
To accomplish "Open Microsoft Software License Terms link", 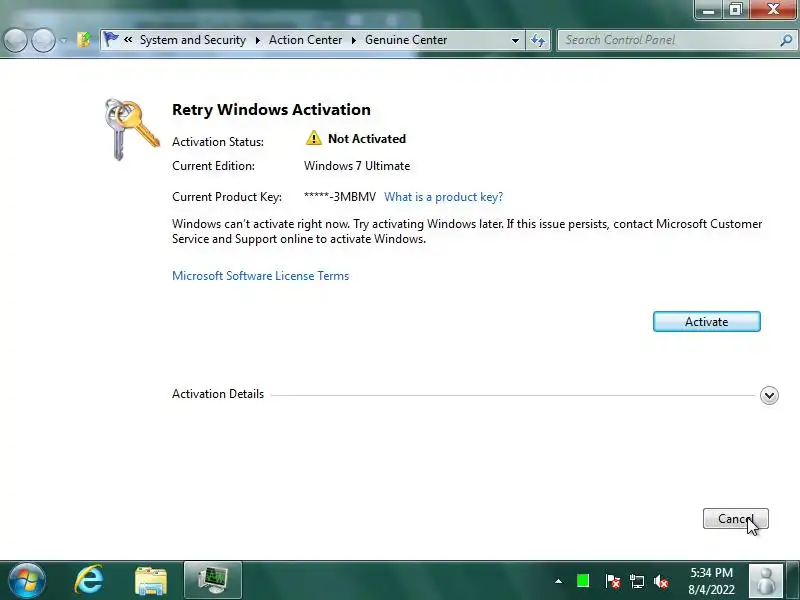I will click(x=260, y=276).
